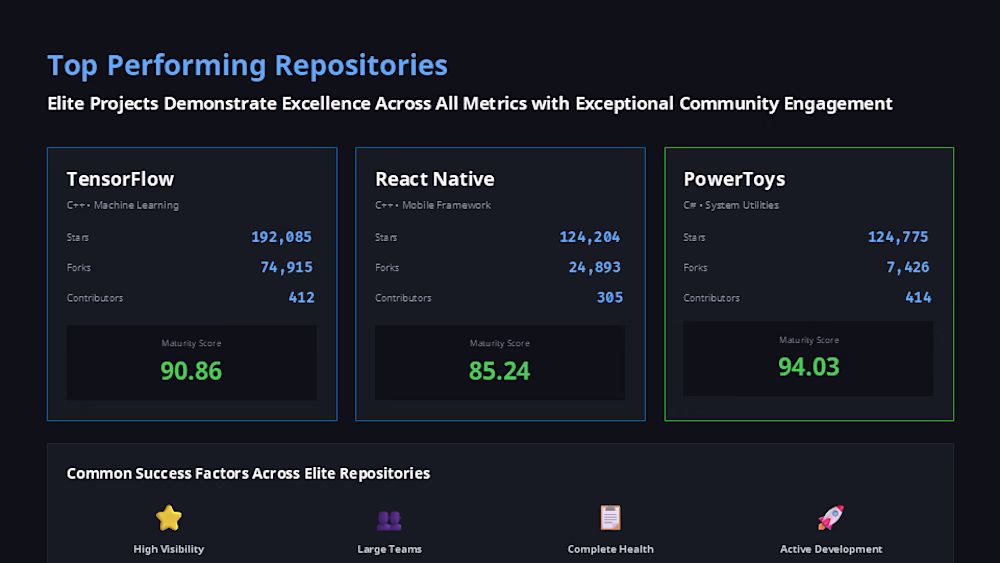Select the React Native card title

click(x=434, y=179)
